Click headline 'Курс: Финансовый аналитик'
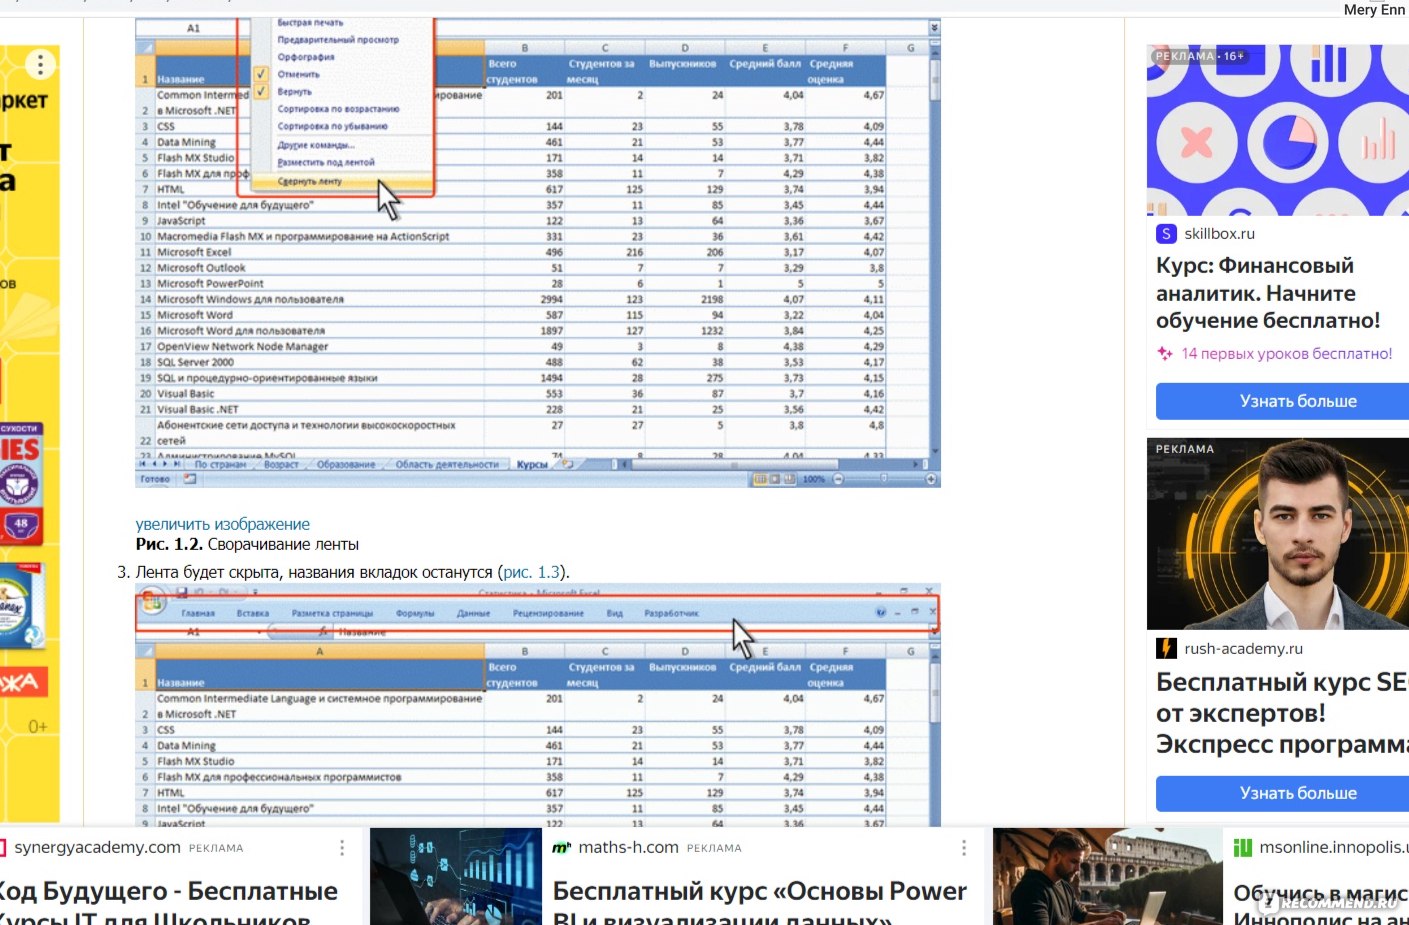 tap(1268, 293)
